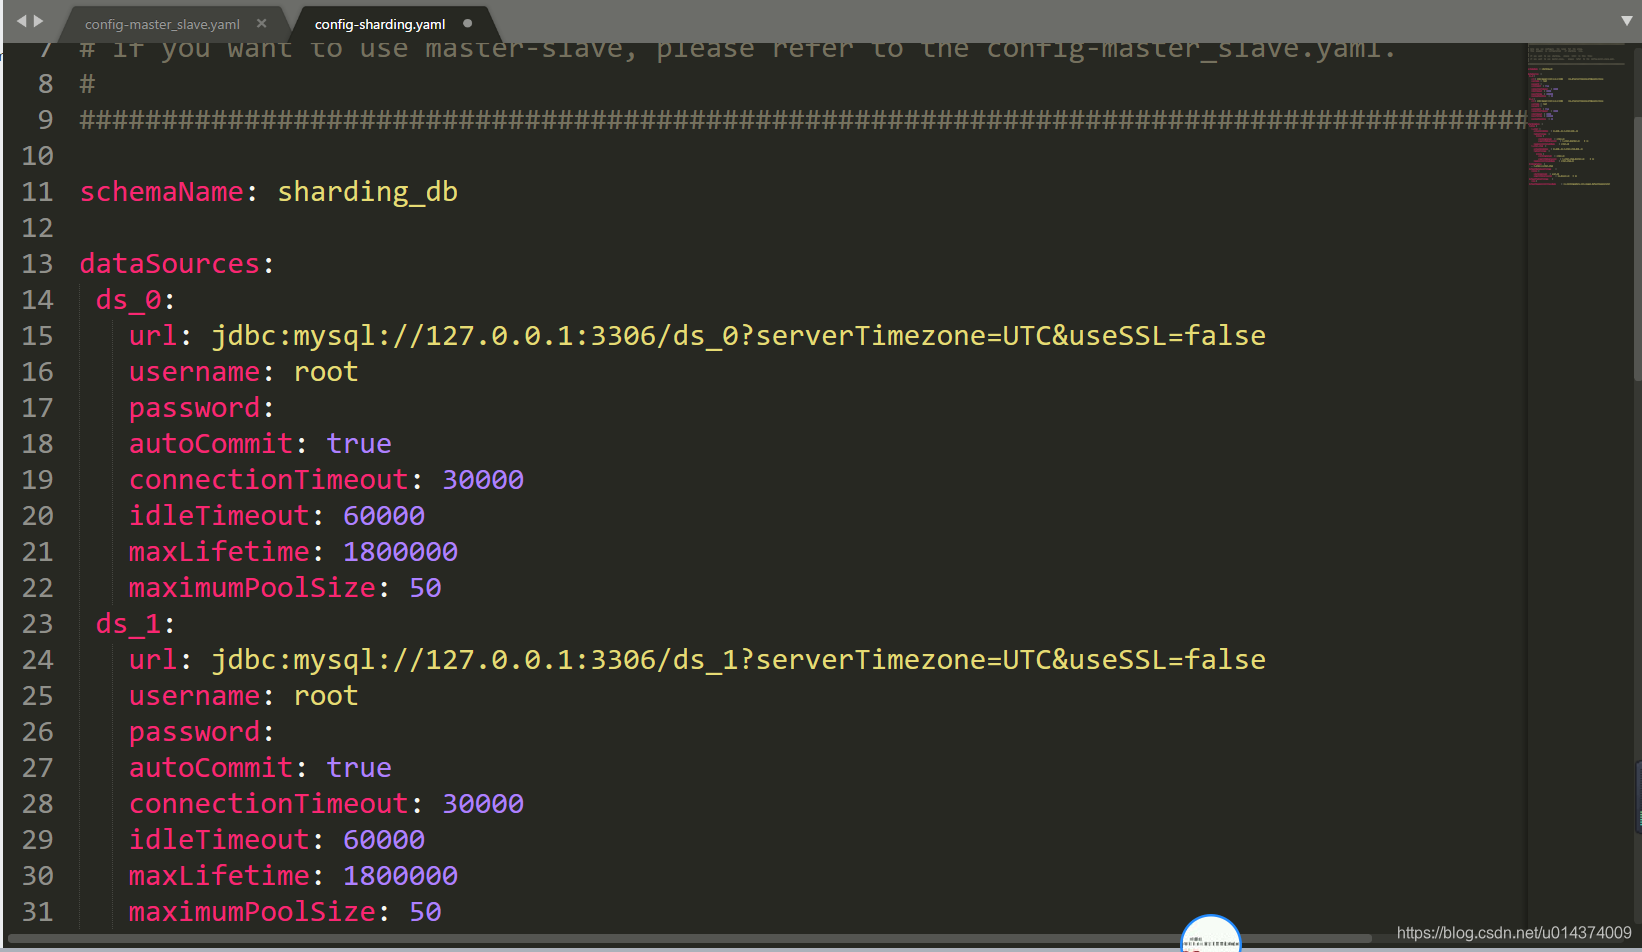
Task: Click the unsaved dot on config-sharding.yaml tab
Action: point(467,23)
